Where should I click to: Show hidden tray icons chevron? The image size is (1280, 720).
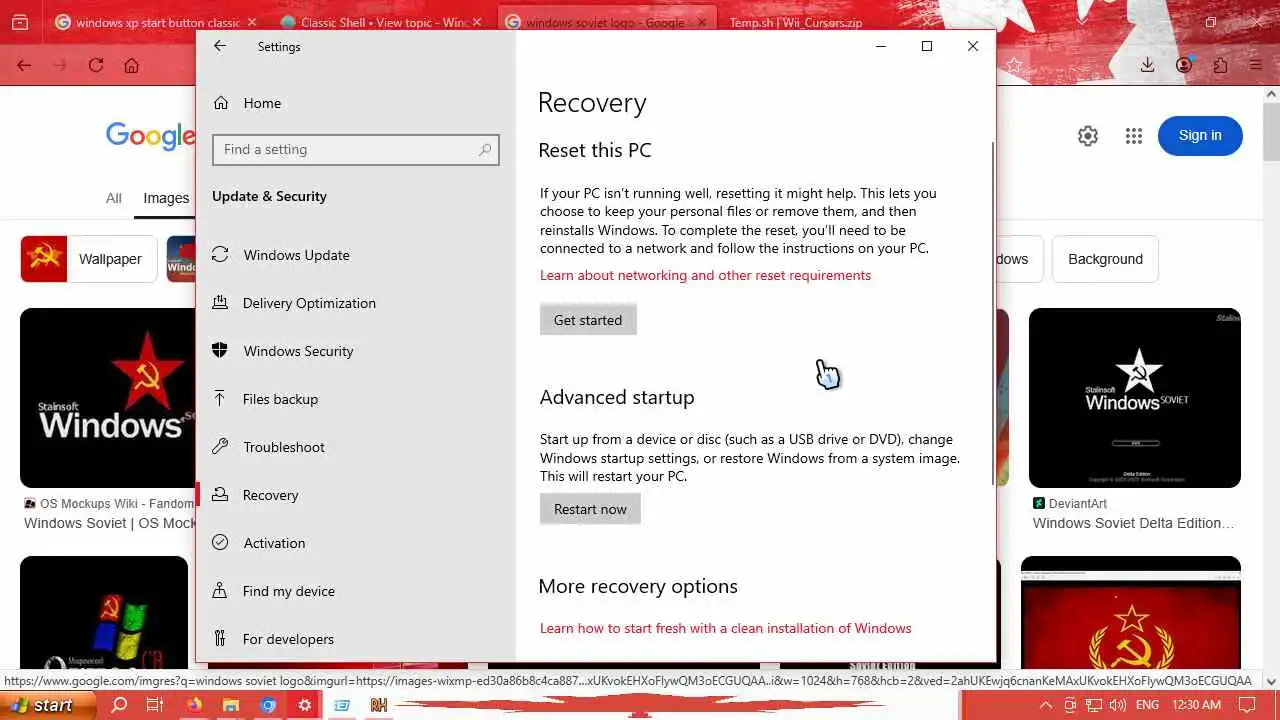tap(1046, 705)
